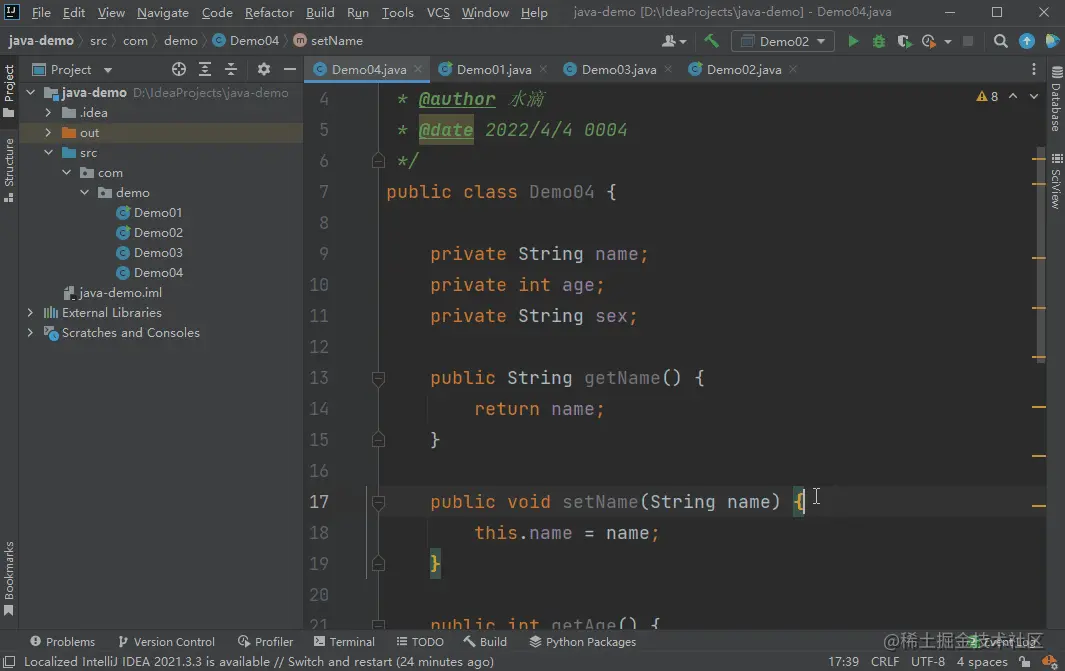Collapse the com package
Image resolution: width=1065 pixels, height=671 pixels.
[67, 173]
